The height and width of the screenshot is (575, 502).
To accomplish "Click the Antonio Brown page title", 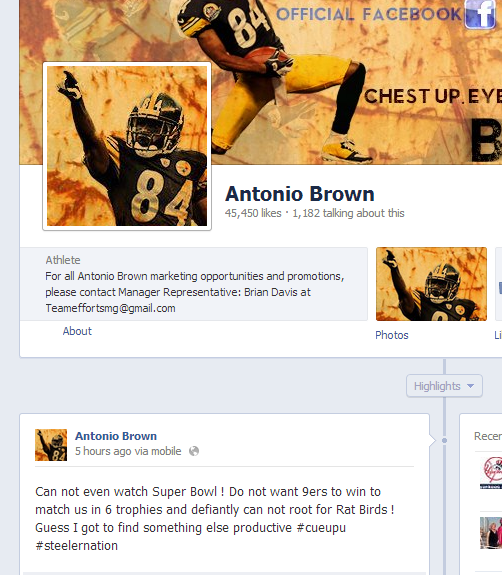I will pyautogui.click(x=300, y=194).
